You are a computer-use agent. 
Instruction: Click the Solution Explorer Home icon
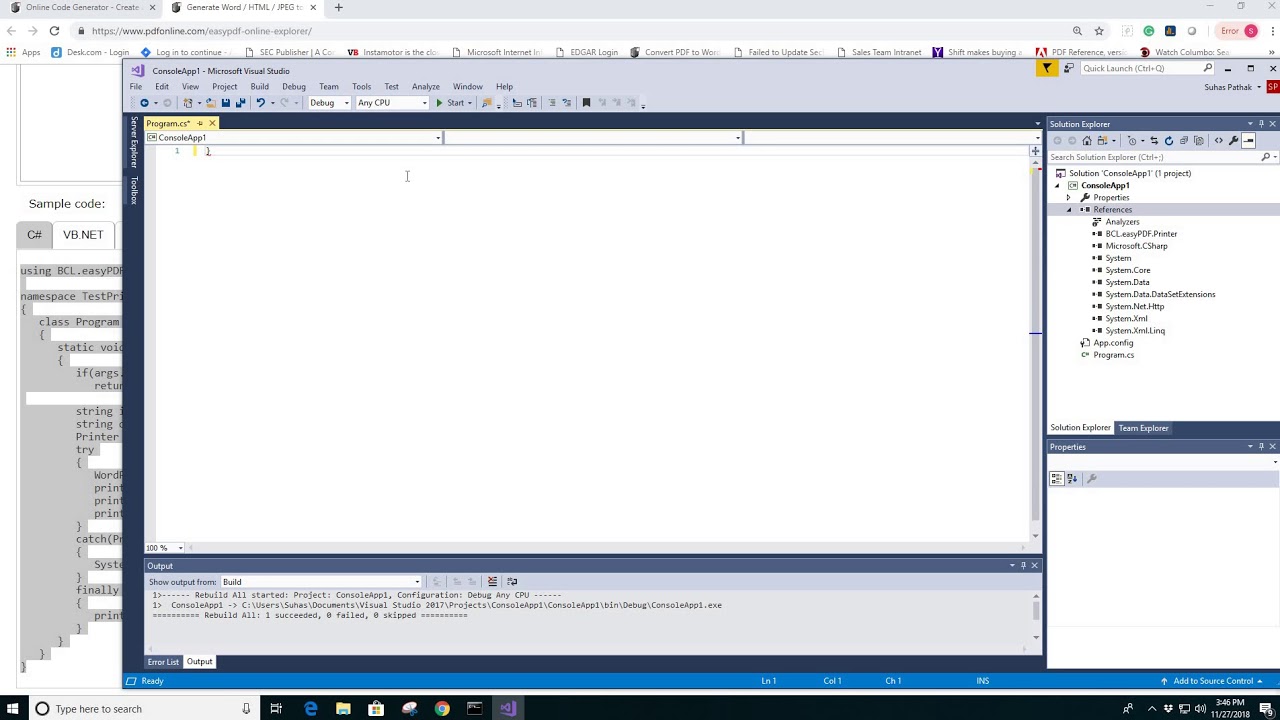(x=1087, y=140)
